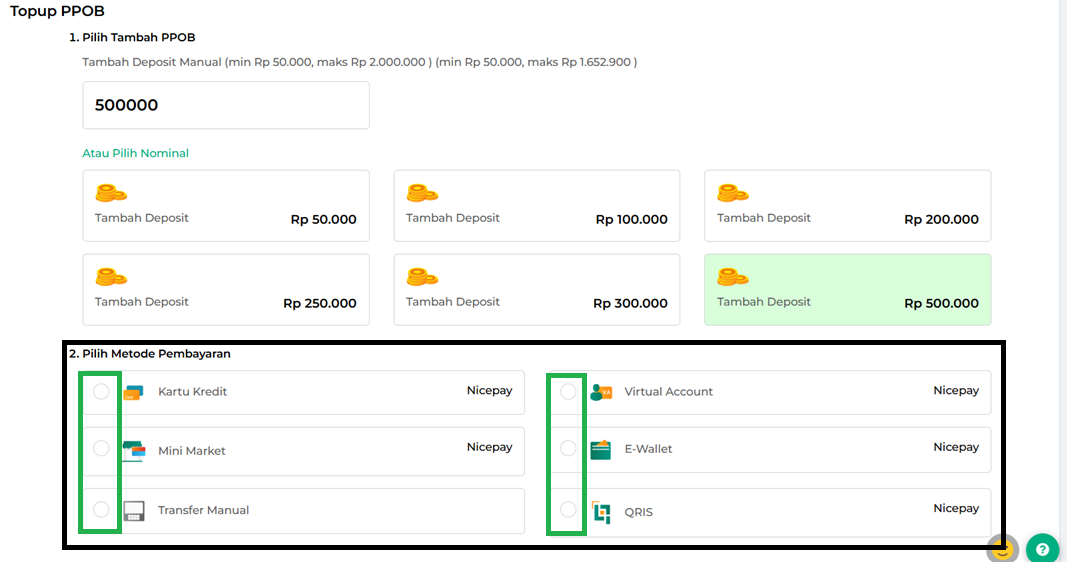Select the QRIS radio button

coord(568,509)
